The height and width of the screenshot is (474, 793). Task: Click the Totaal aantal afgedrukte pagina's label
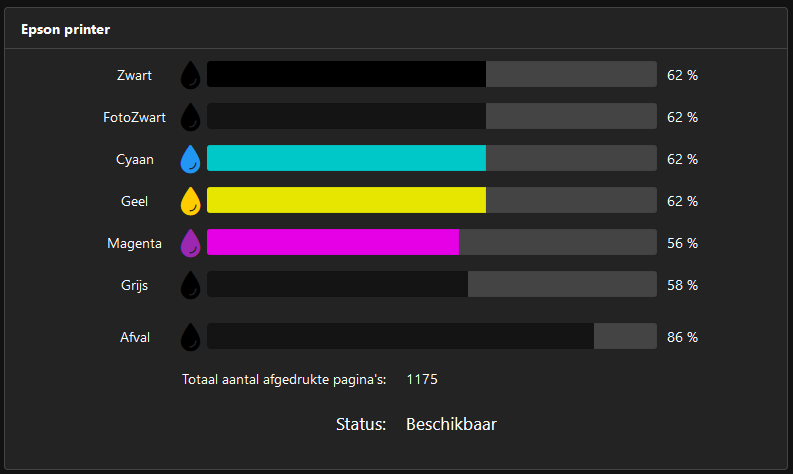point(284,380)
